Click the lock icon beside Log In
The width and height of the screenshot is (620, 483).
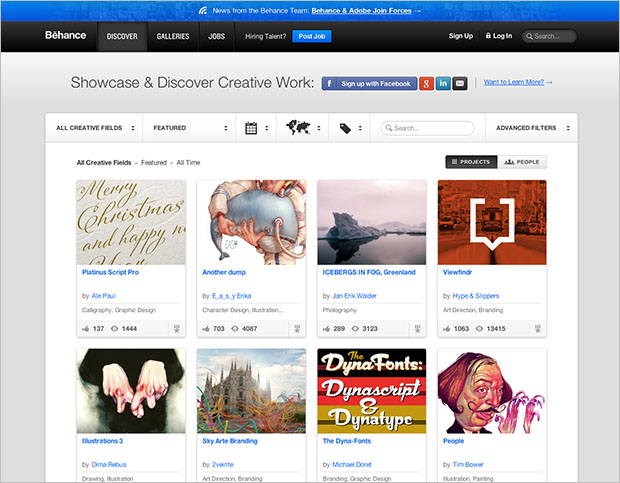pyautogui.click(x=488, y=36)
